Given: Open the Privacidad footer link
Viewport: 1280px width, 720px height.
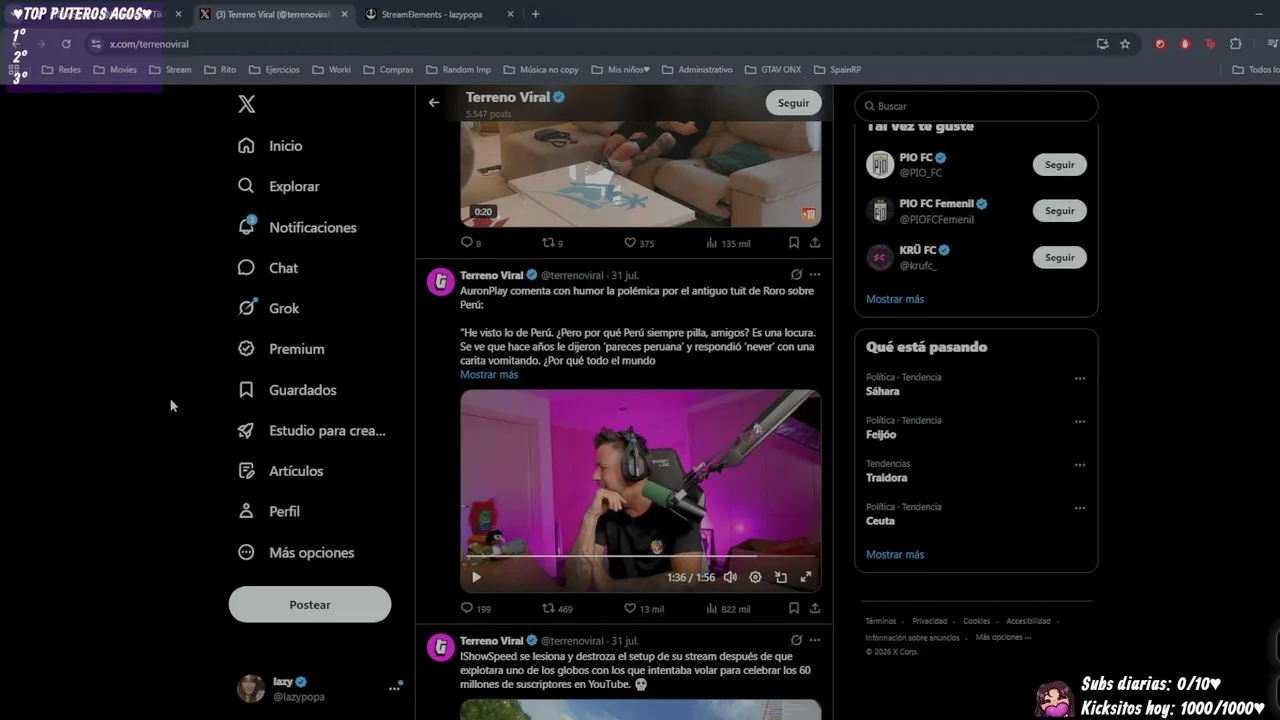Looking at the screenshot, I should pos(929,621).
